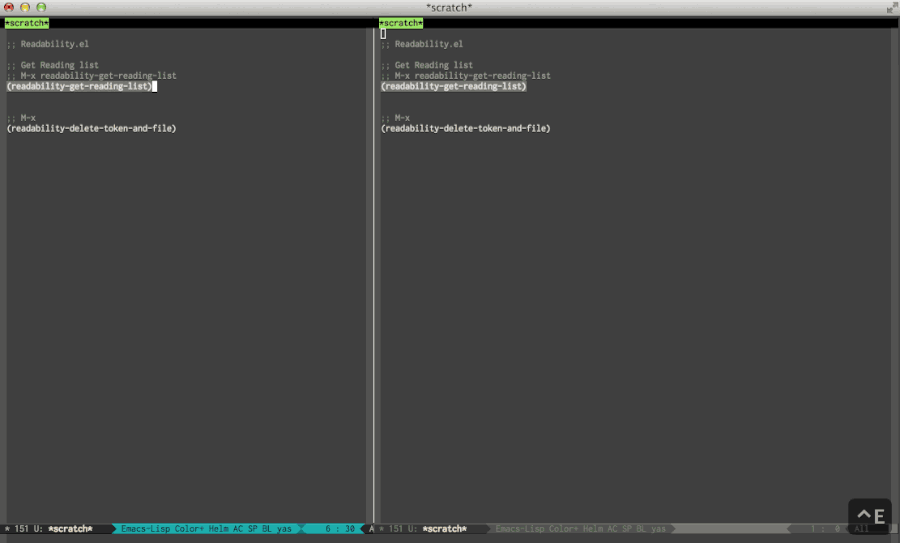Click Helm minor mode in left mode line

(x=218, y=529)
